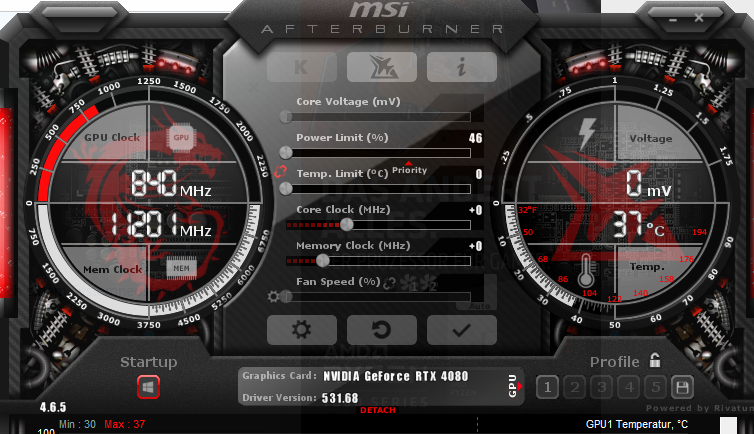754x434 pixels.
Task: Select profile slot 4
Action: [x=628, y=387]
